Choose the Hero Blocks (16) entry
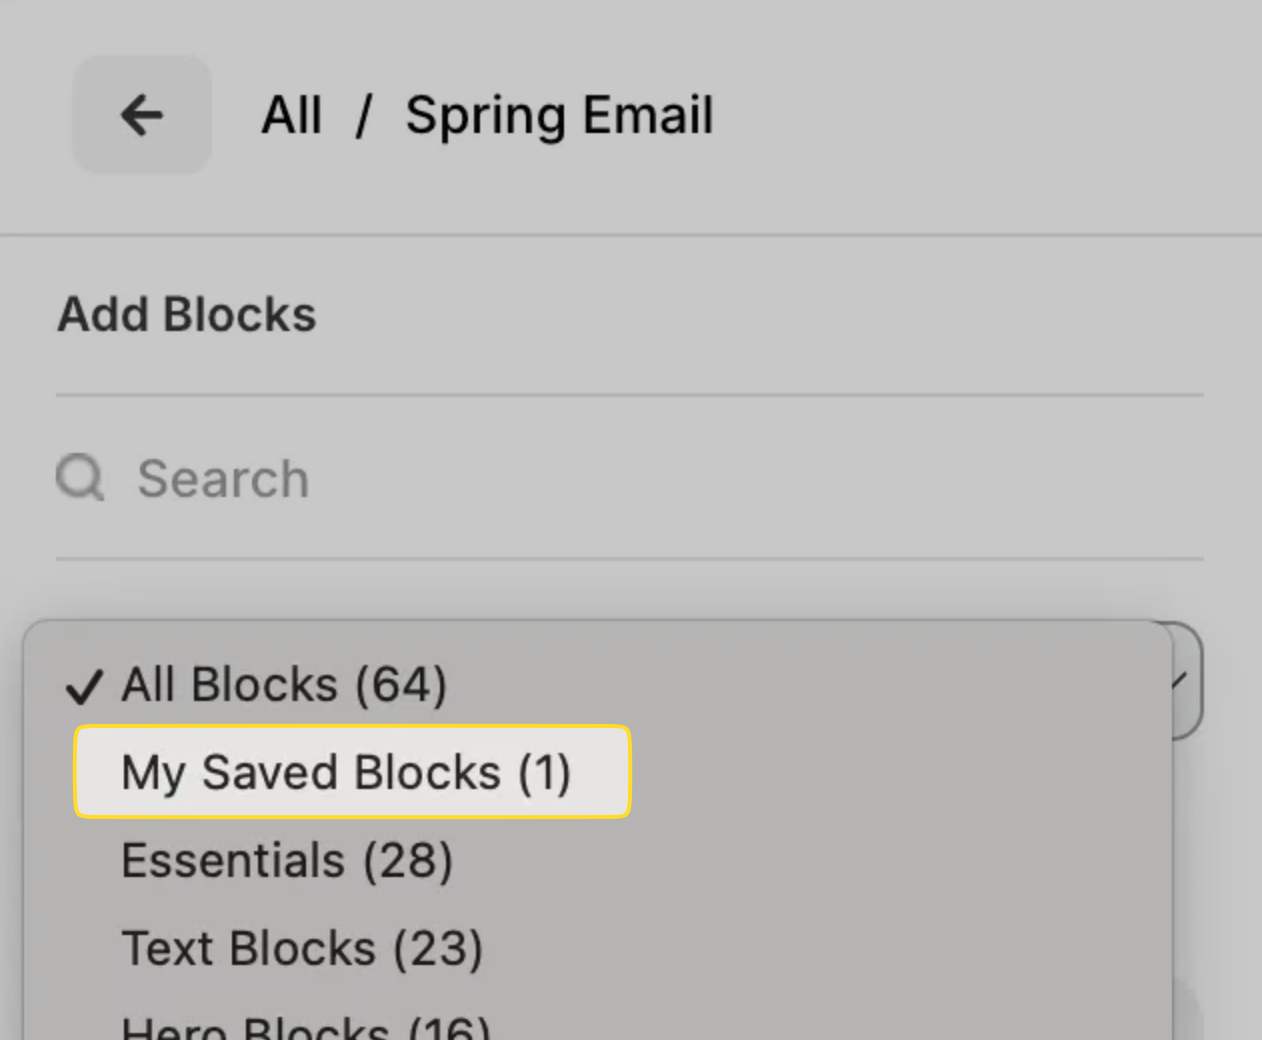The width and height of the screenshot is (1262, 1040). click(305, 1028)
